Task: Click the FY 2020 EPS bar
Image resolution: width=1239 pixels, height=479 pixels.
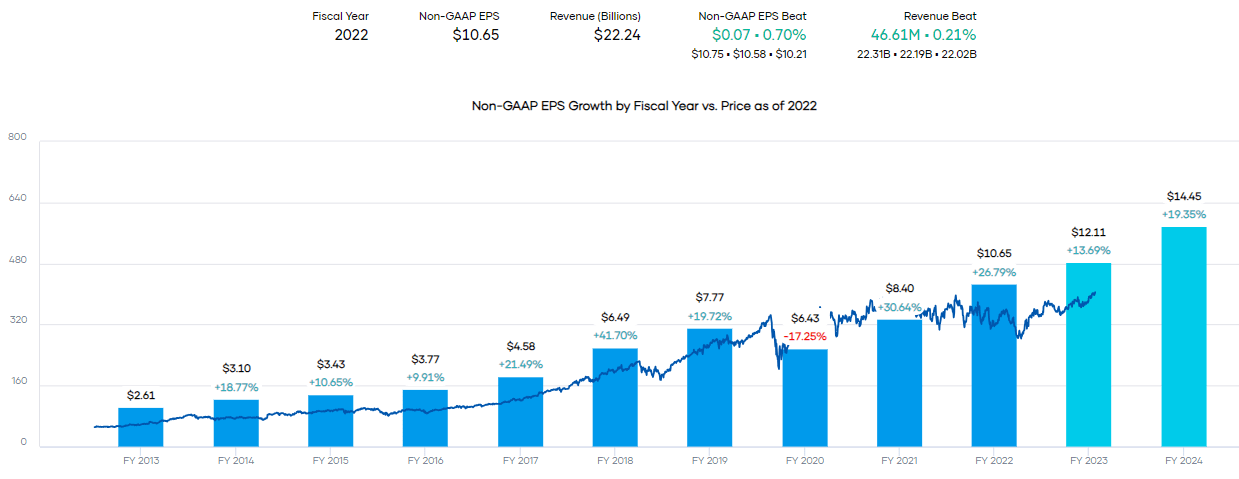Action: coord(804,398)
